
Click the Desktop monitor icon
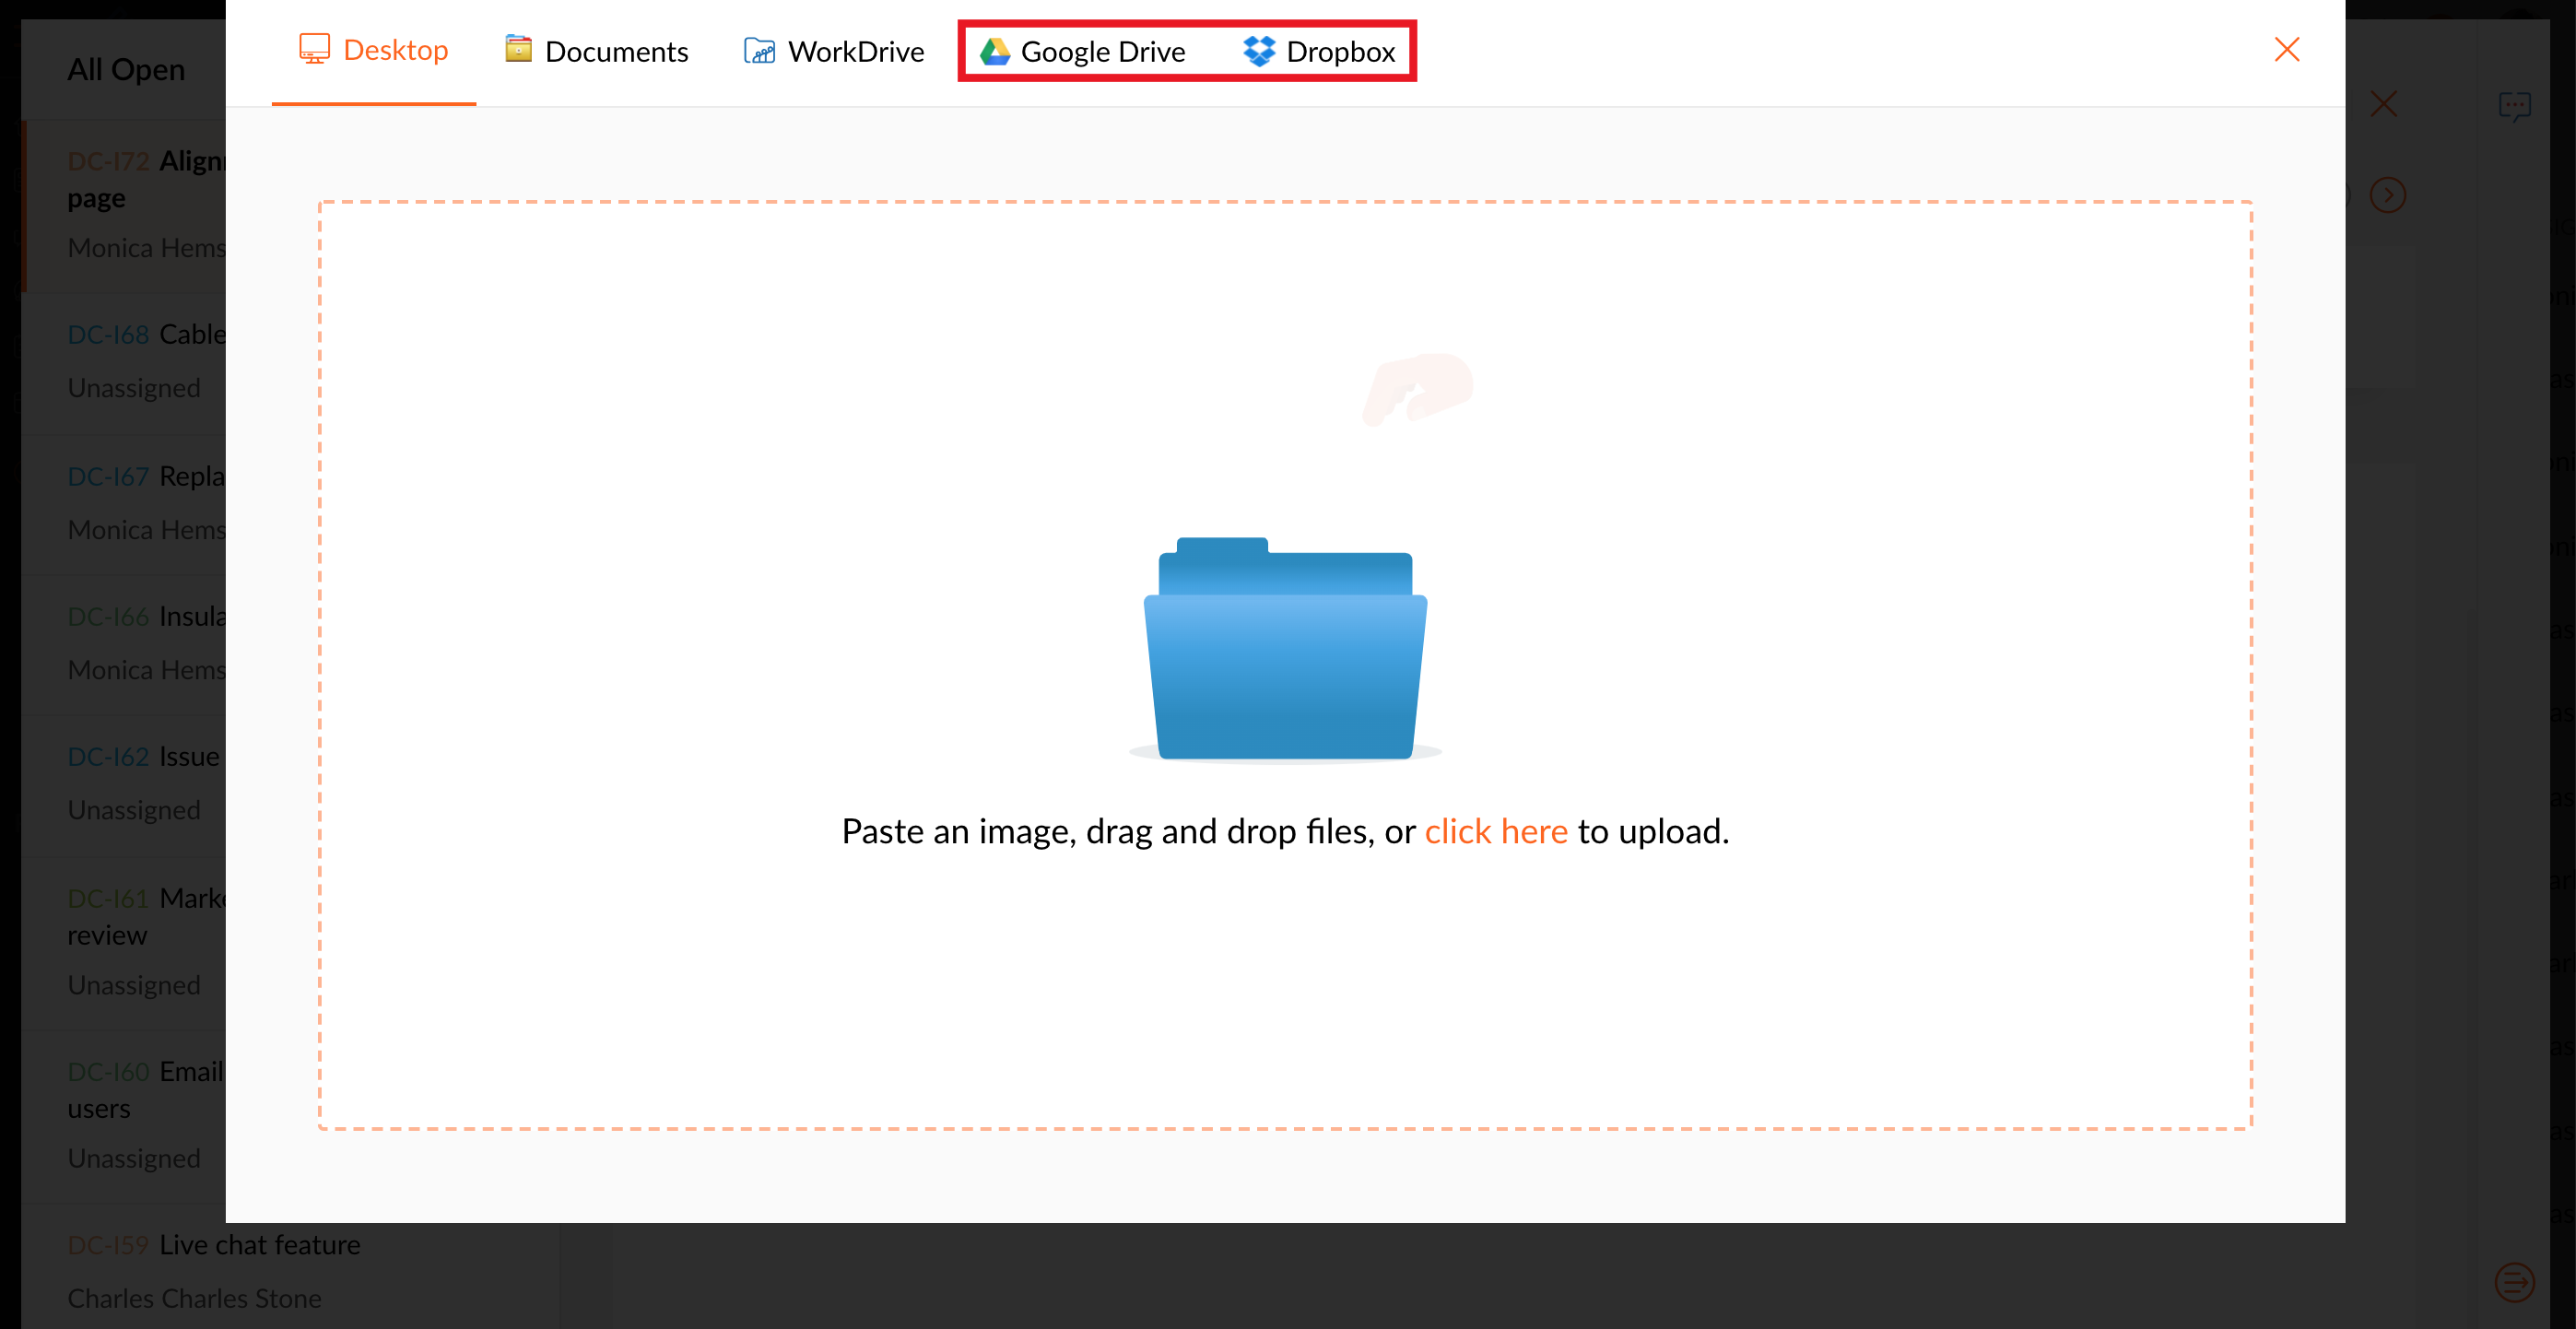(314, 49)
